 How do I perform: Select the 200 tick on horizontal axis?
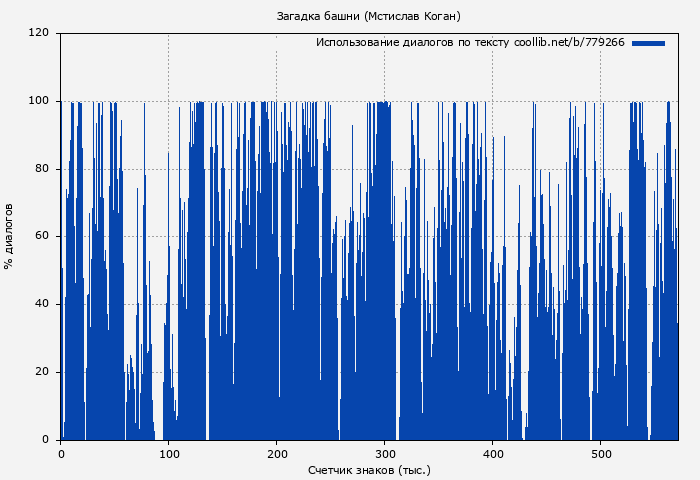(x=276, y=454)
